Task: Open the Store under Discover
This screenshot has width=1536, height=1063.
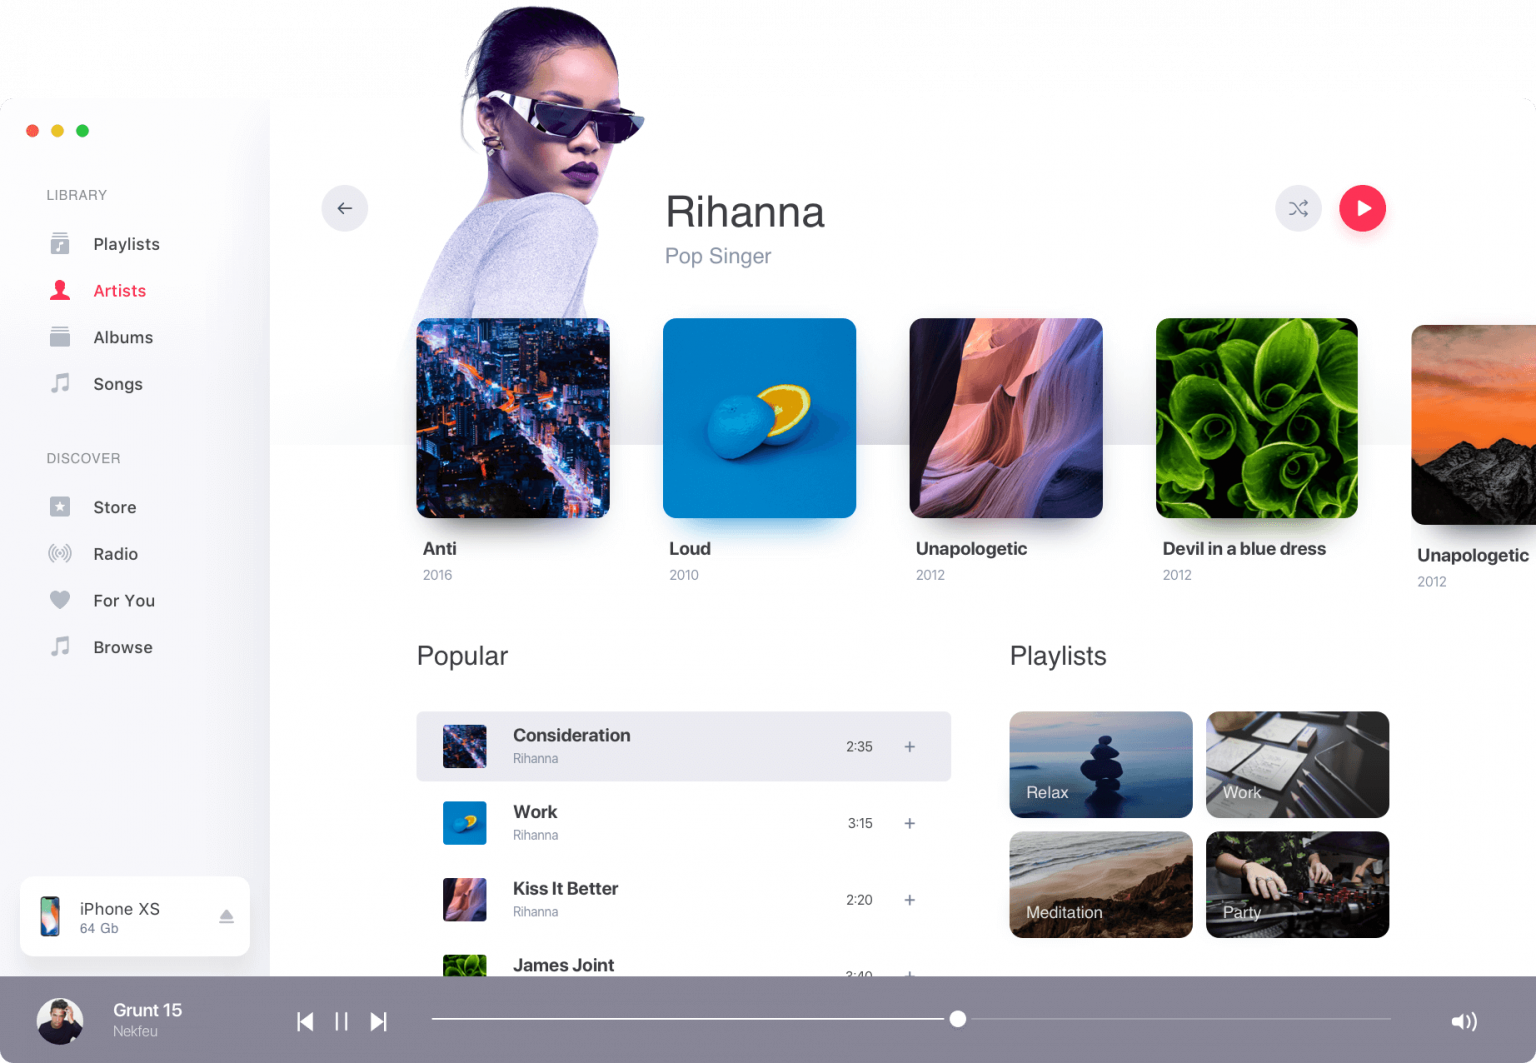Action: click(113, 507)
